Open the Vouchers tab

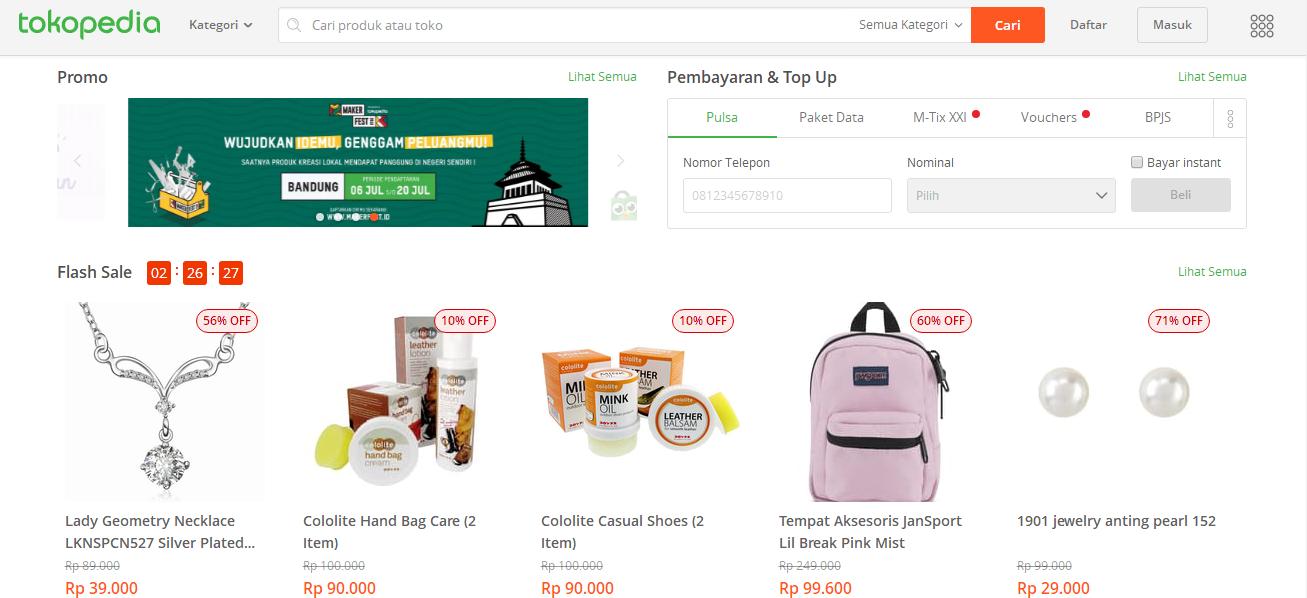pos(1049,117)
